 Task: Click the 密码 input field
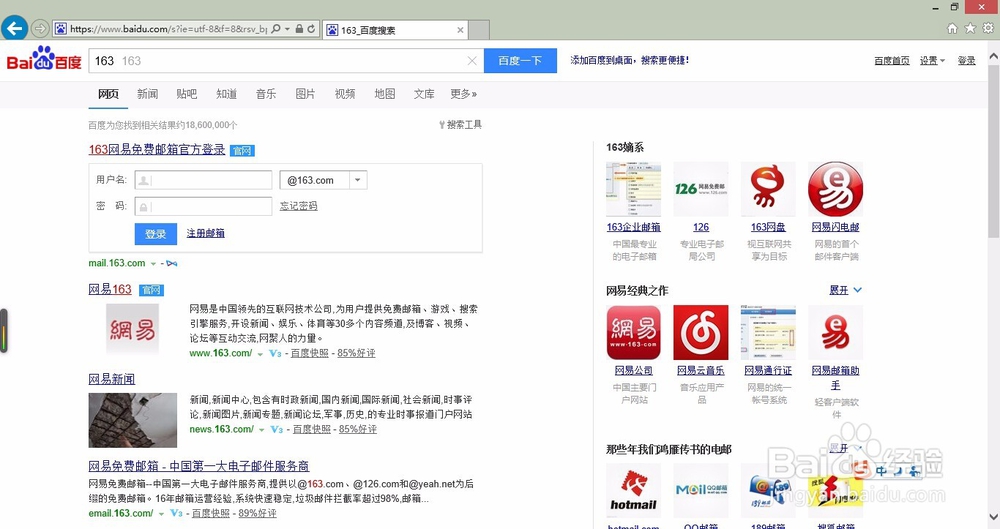coord(203,206)
